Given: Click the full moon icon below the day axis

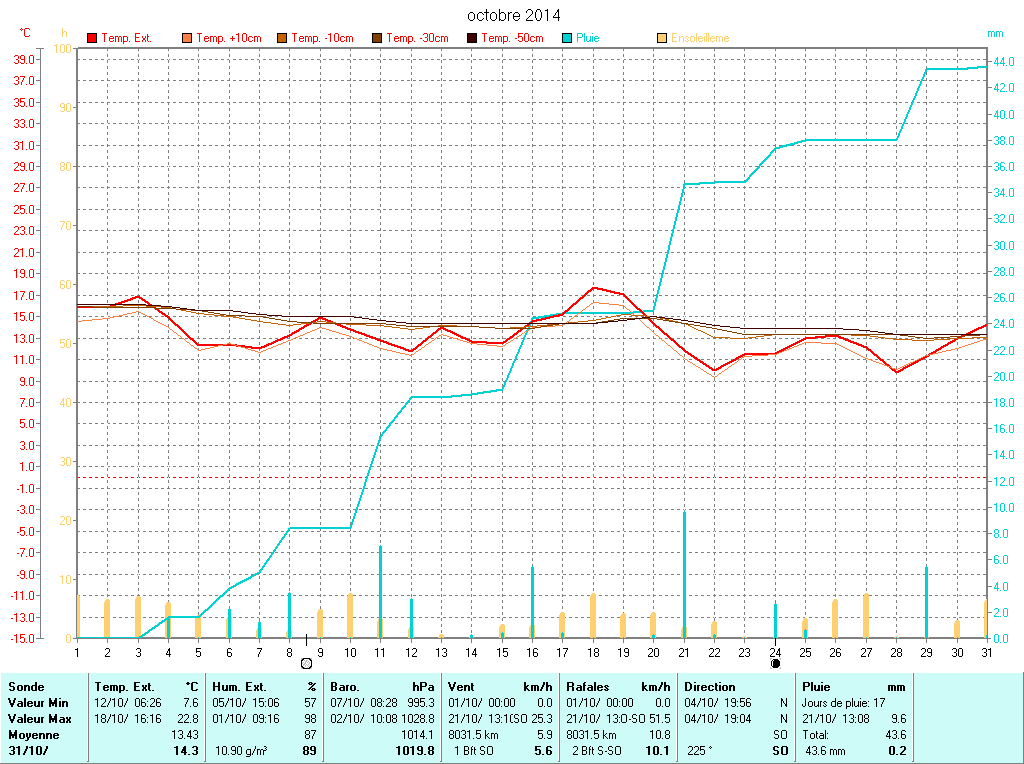Looking at the screenshot, I should click(306, 663).
